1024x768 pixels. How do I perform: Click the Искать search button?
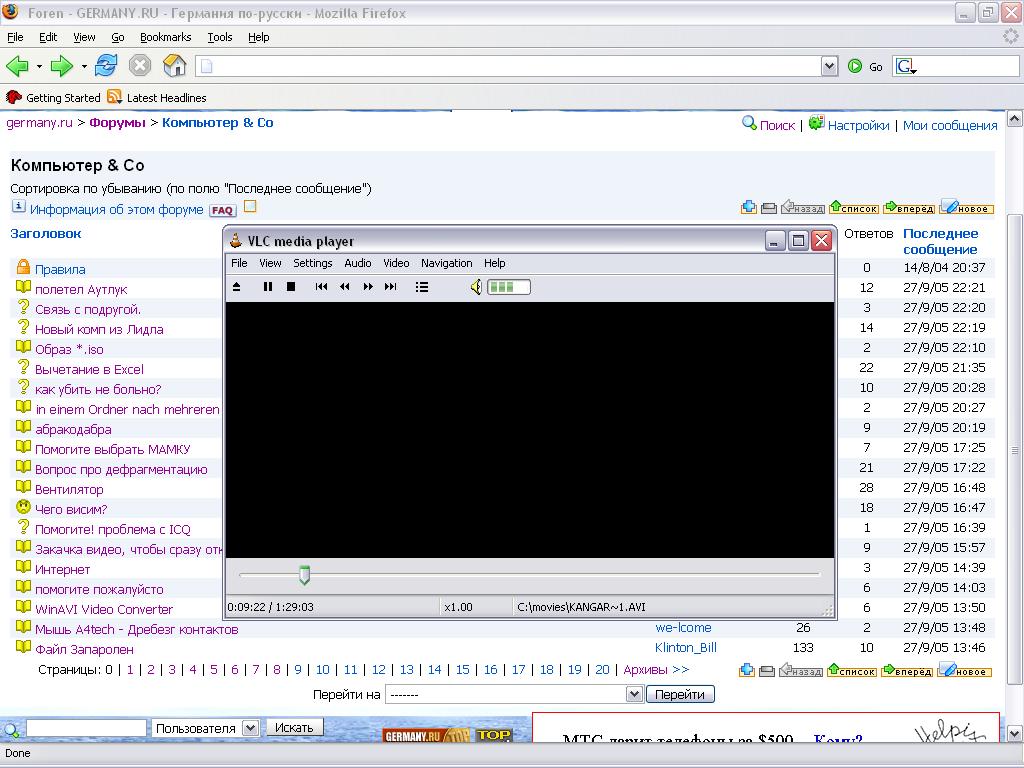tap(294, 728)
